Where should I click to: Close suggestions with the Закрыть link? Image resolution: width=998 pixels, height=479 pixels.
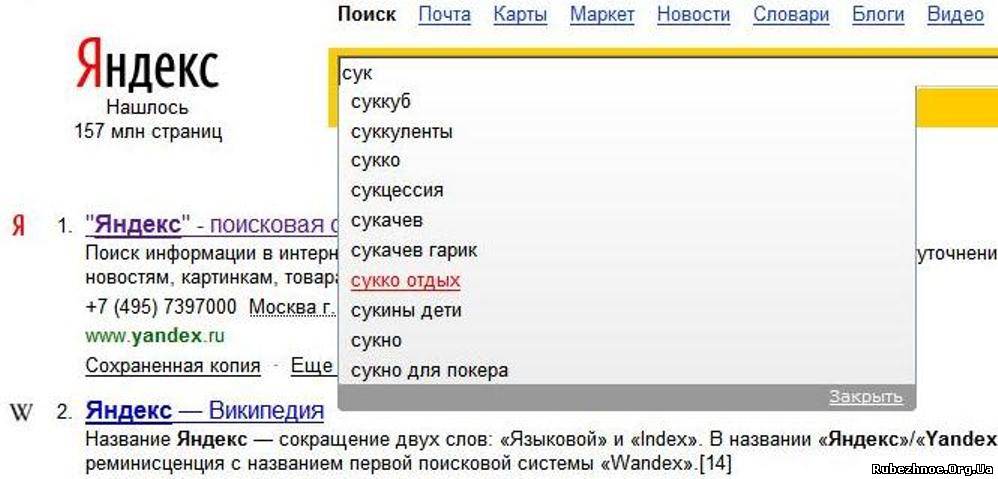tap(866, 397)
